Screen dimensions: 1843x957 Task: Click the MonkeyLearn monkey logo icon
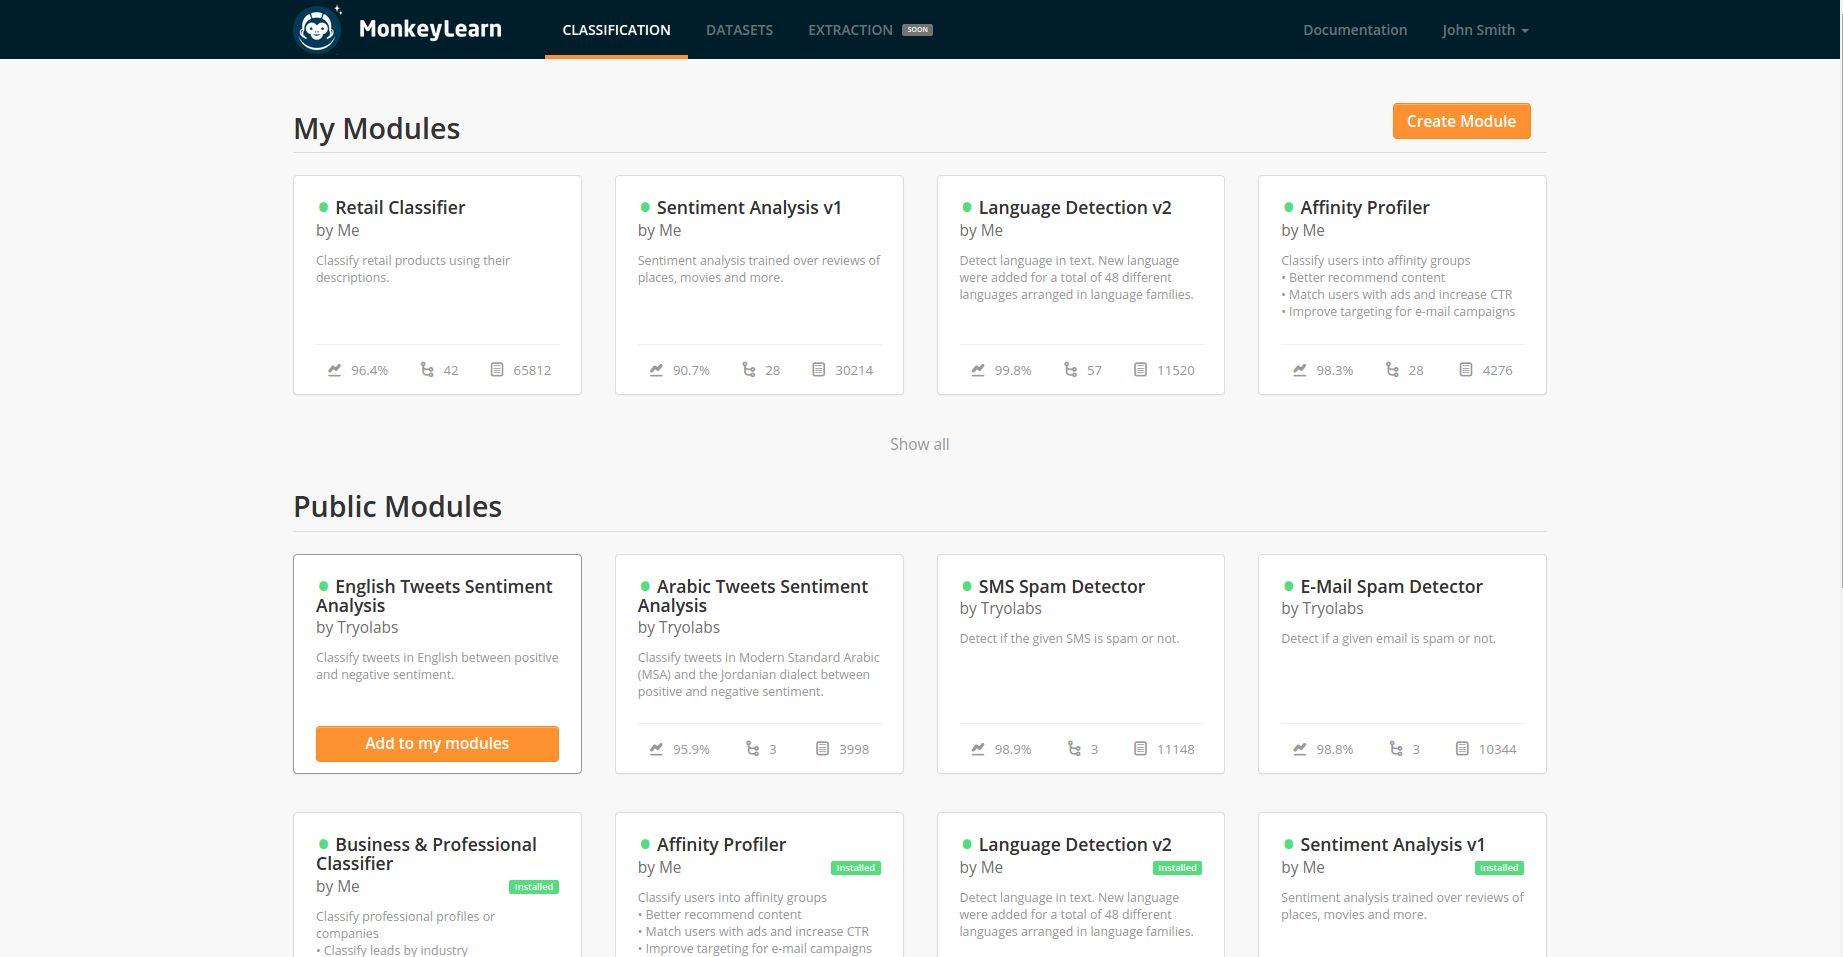point(318,28)
